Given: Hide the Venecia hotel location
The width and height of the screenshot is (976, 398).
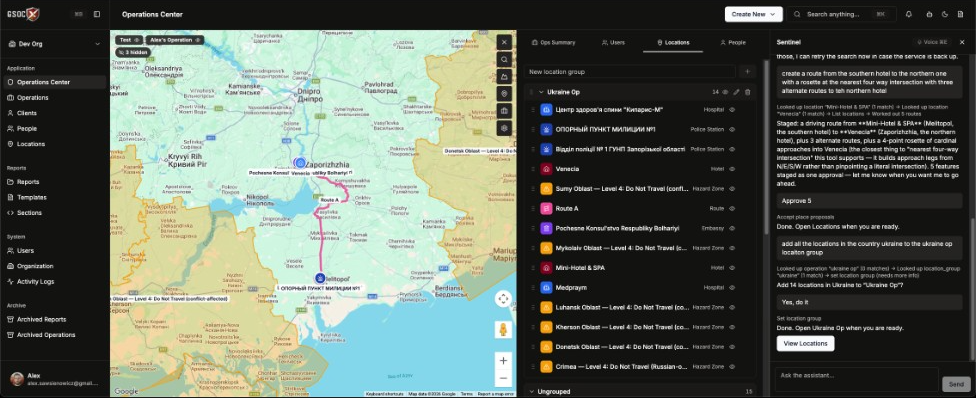Looking at the screenshot, I should click(x=732, y=169).
